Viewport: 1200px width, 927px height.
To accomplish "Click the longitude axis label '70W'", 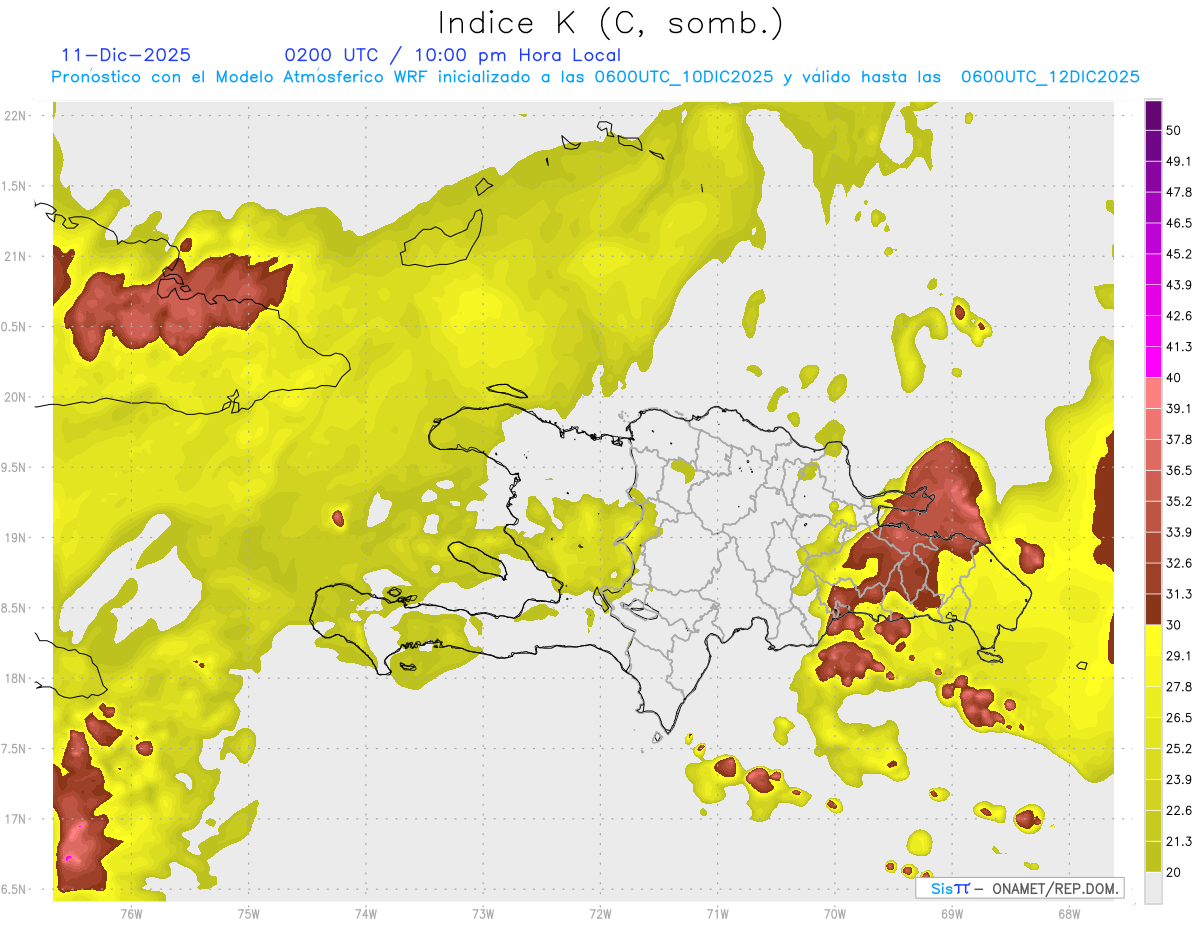I will click(x=835, y=913).
